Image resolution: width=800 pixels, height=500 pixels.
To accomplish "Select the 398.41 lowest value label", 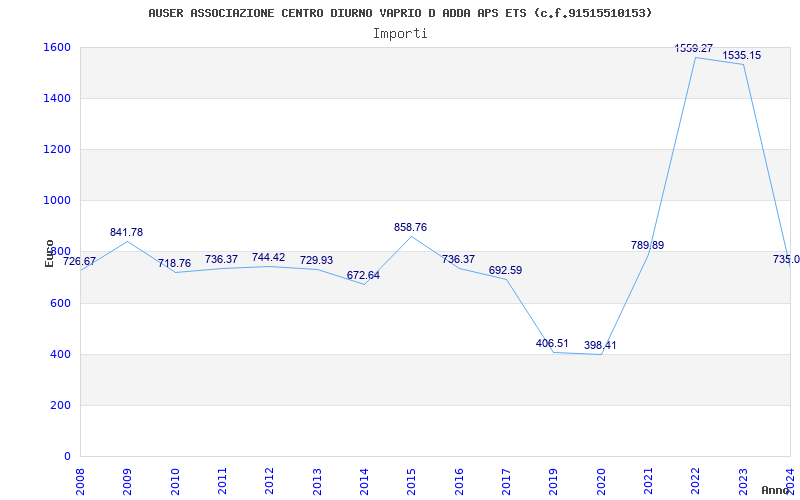I will tap(600, 345).
